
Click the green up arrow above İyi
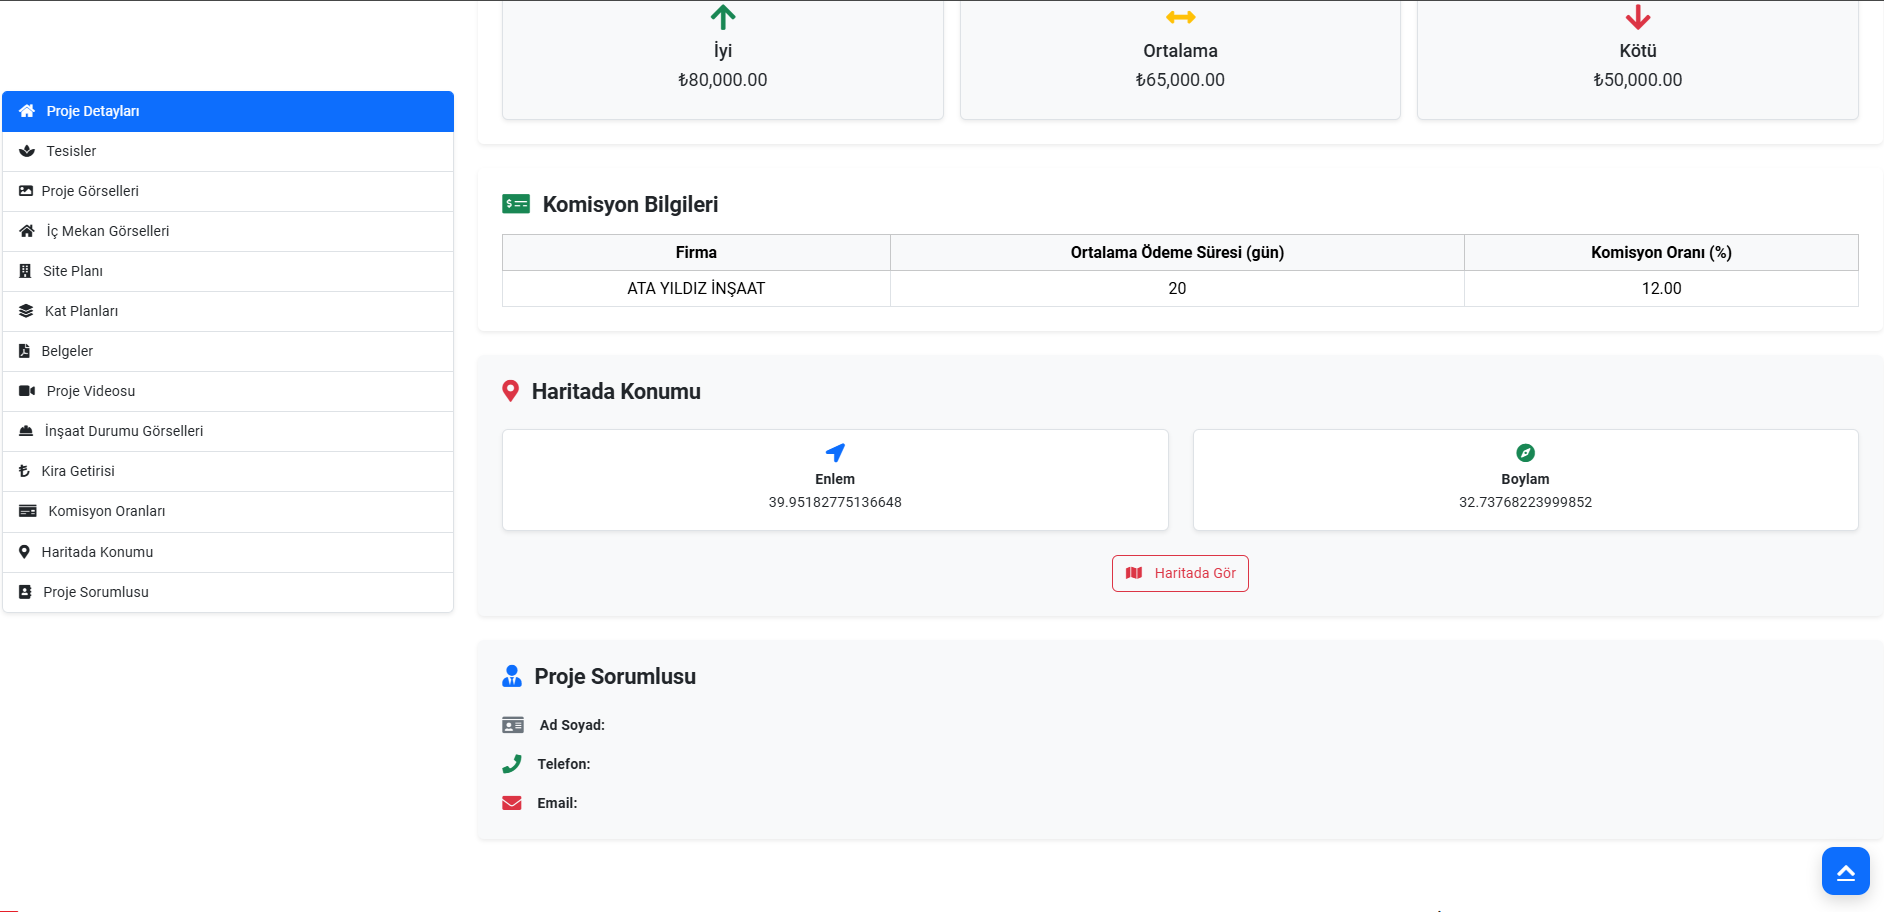tap(722, 17)
